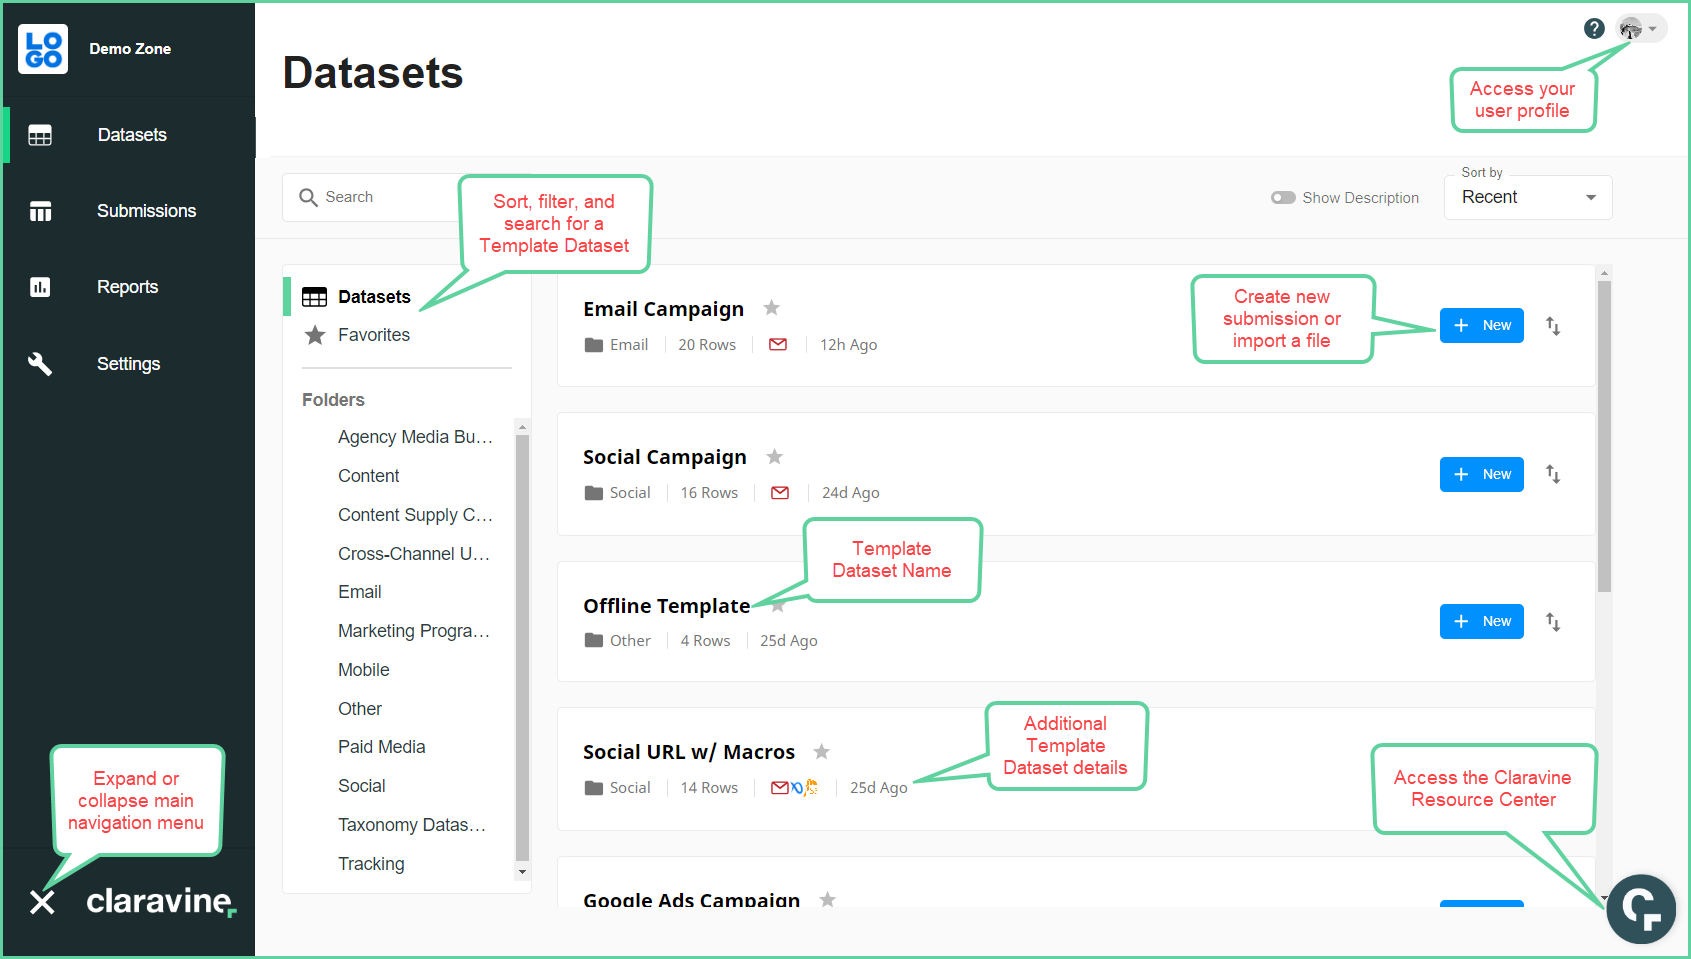Expand the user profile avatar dropdown
The width and height of the screenshot is (1691, 959).
click(x=1641, y=29)
